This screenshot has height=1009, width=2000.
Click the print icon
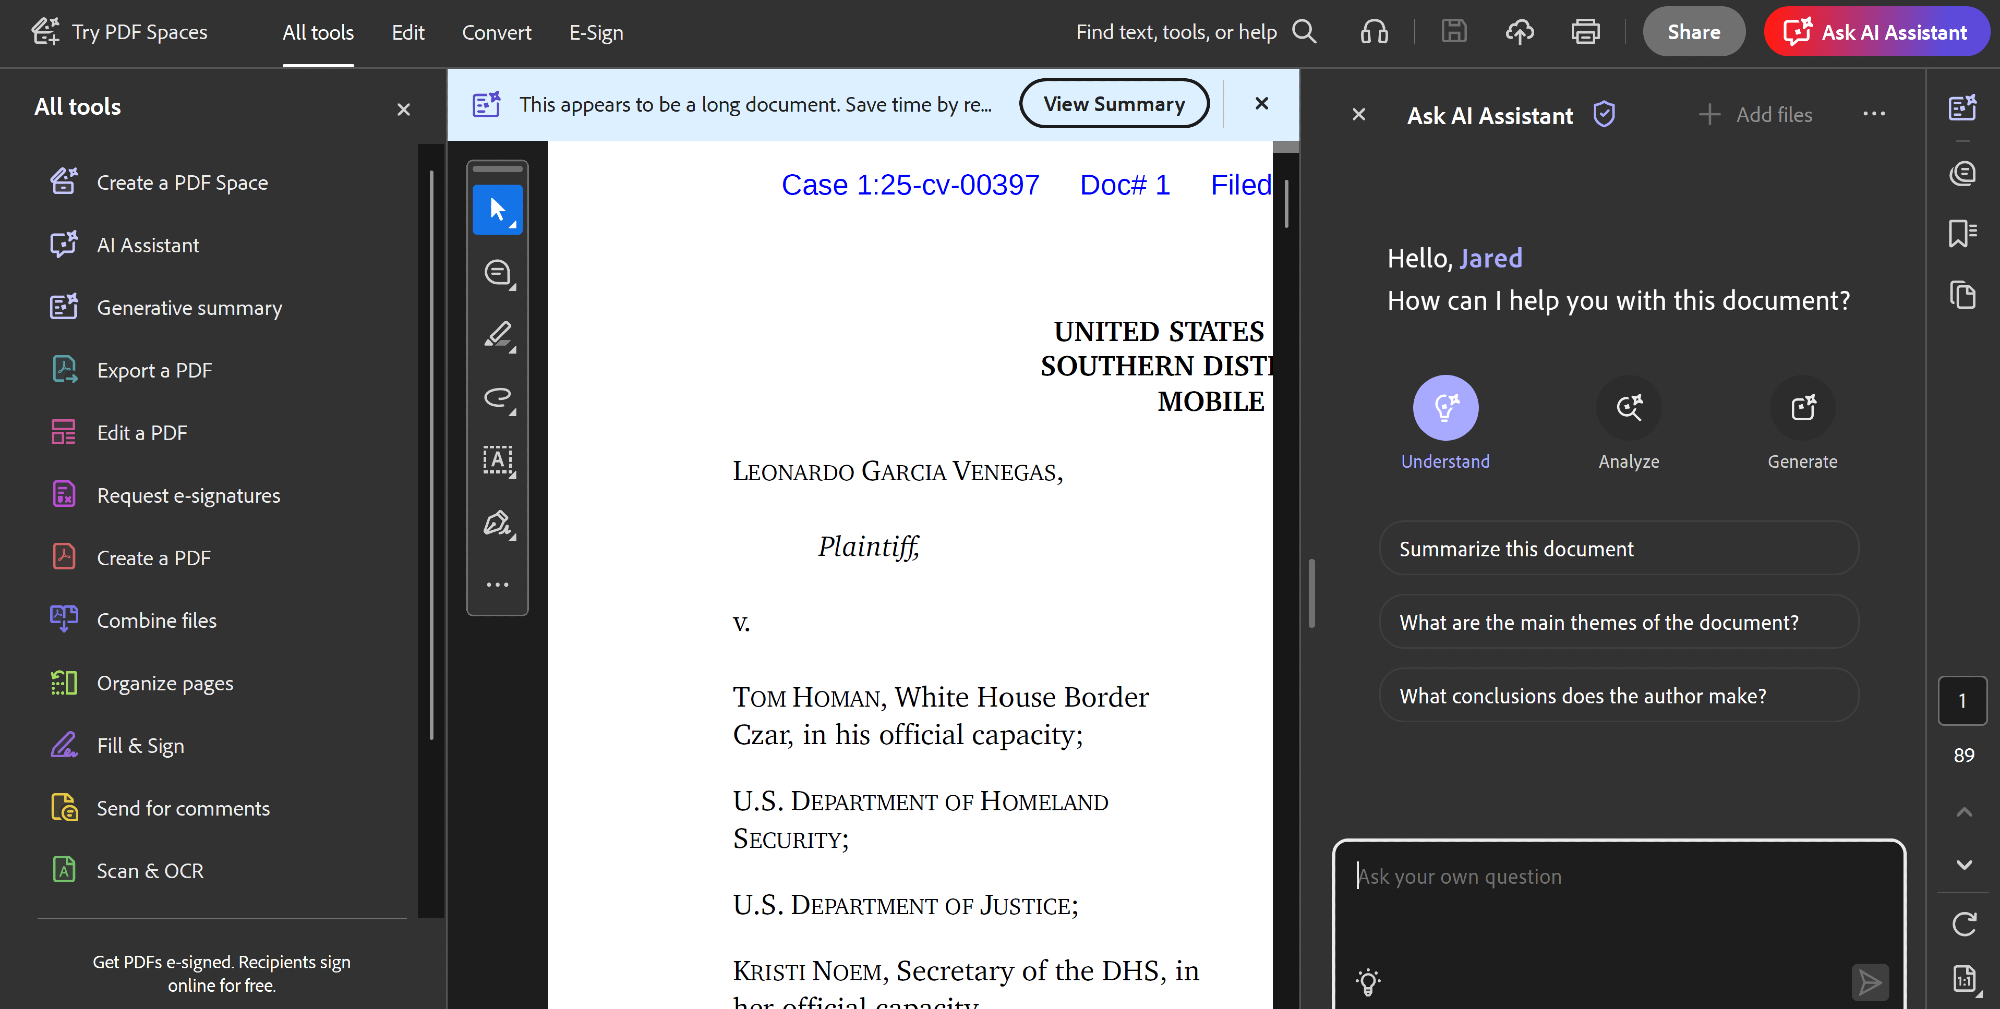[1585, 32]
